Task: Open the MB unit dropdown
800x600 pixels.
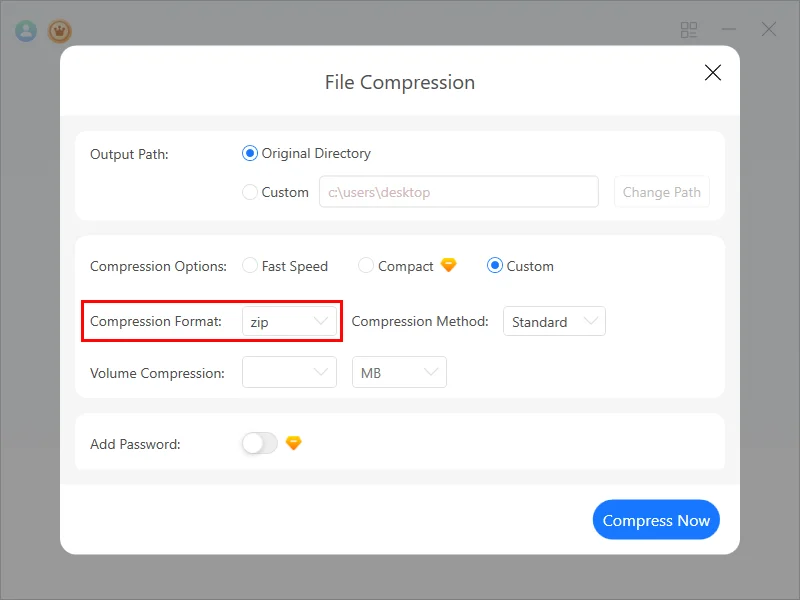Action: point(399,373)
